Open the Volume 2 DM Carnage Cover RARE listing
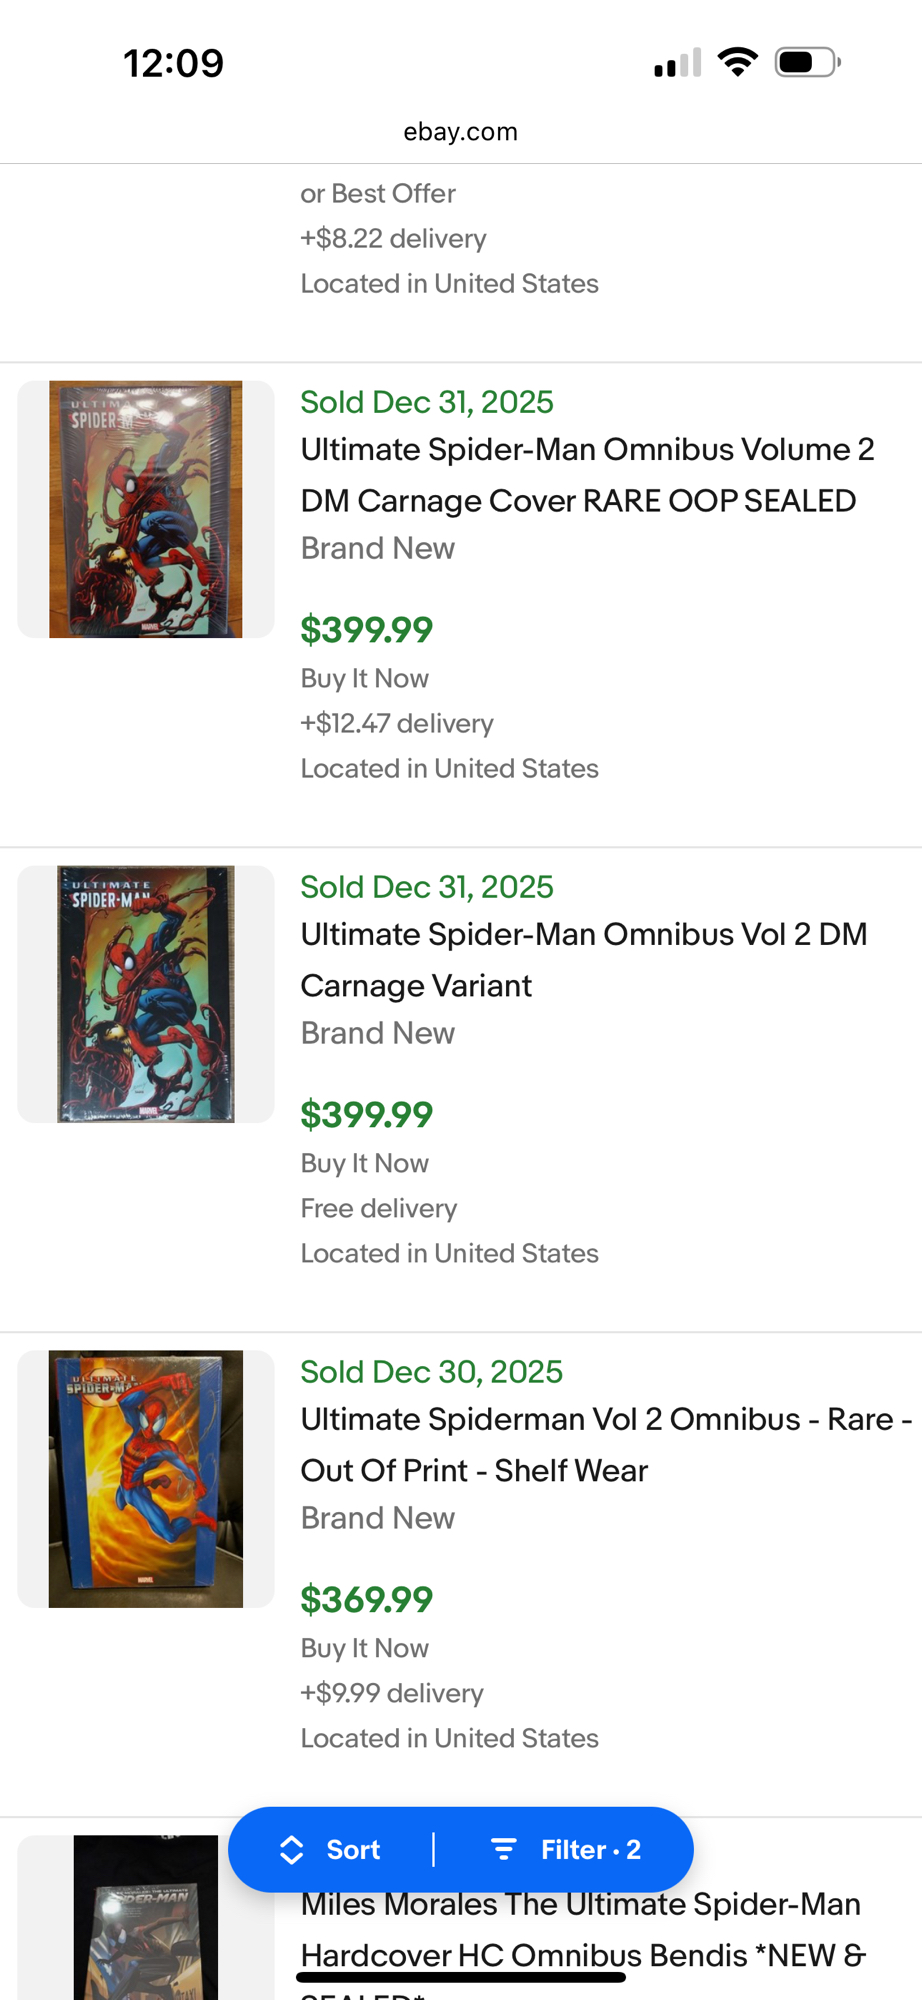The height and width of the screenshot is (2000, 922). tap(587, 475)
